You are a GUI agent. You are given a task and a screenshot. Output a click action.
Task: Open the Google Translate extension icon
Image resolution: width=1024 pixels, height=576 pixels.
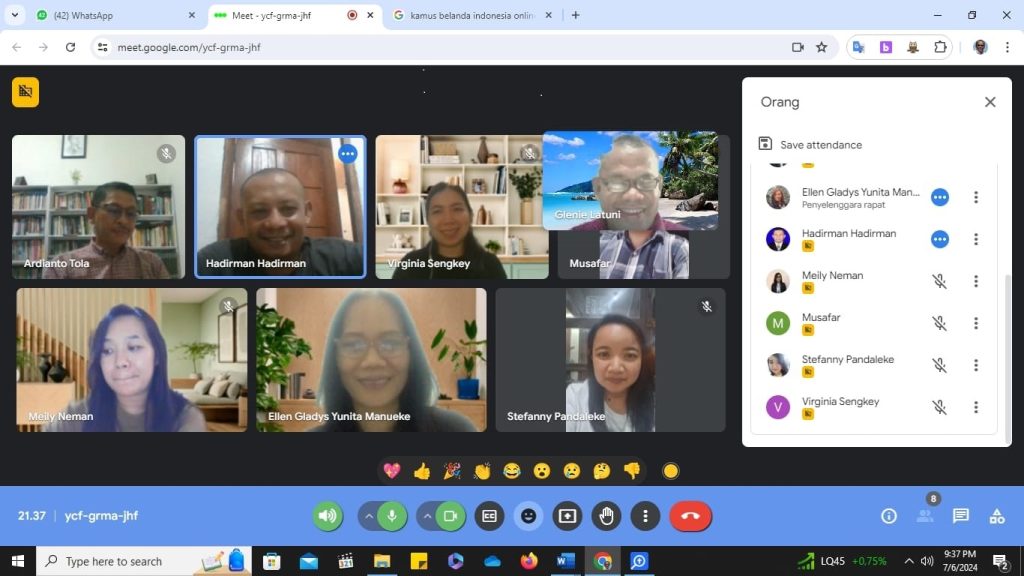pos(859,47)
